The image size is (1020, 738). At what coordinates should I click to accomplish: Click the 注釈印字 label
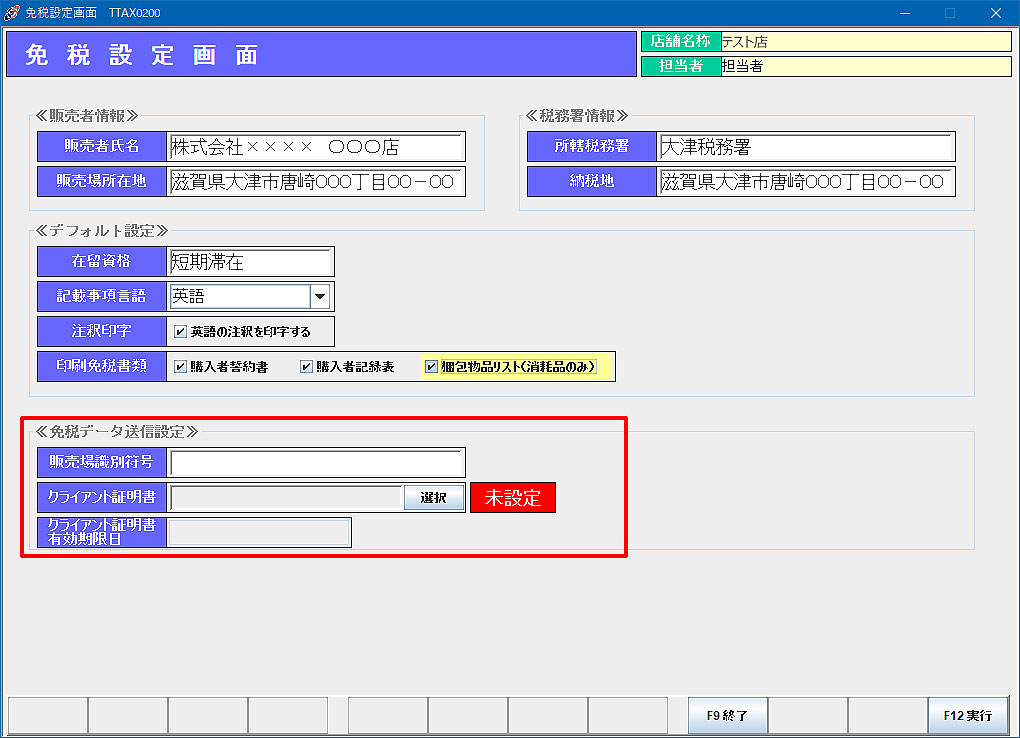(102, 332)
